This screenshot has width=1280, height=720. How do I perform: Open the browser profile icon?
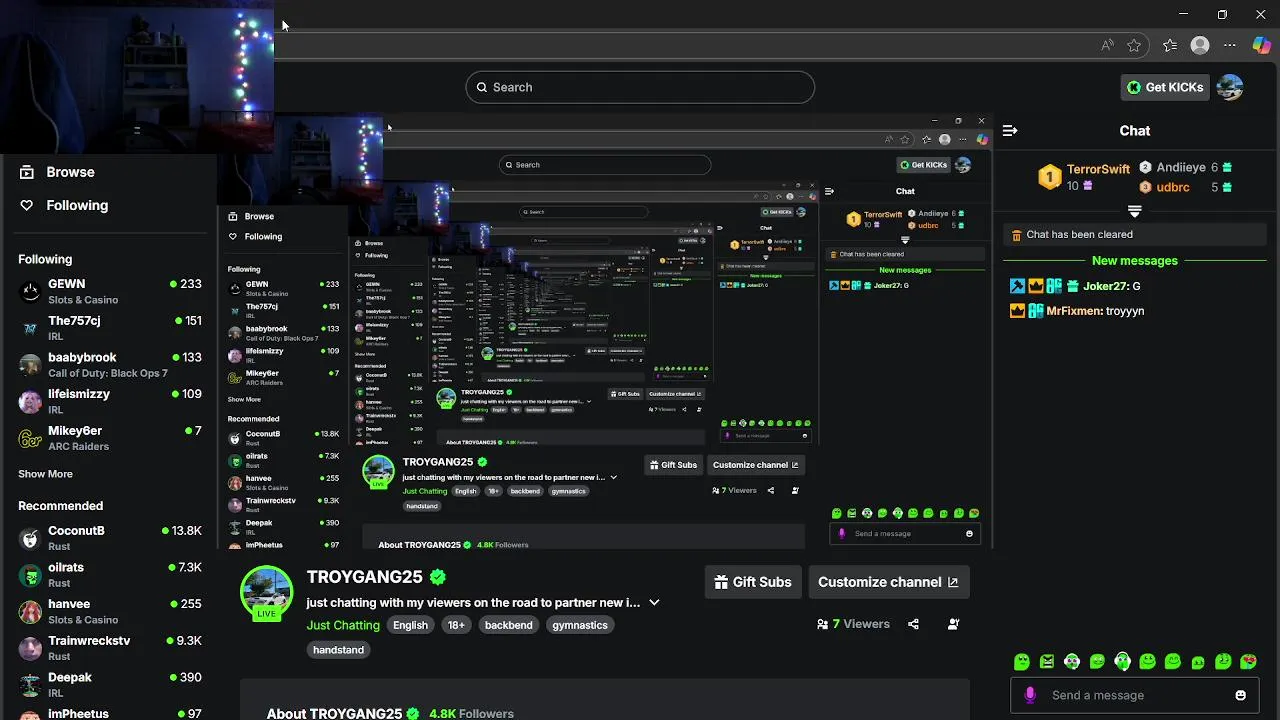1200,45
